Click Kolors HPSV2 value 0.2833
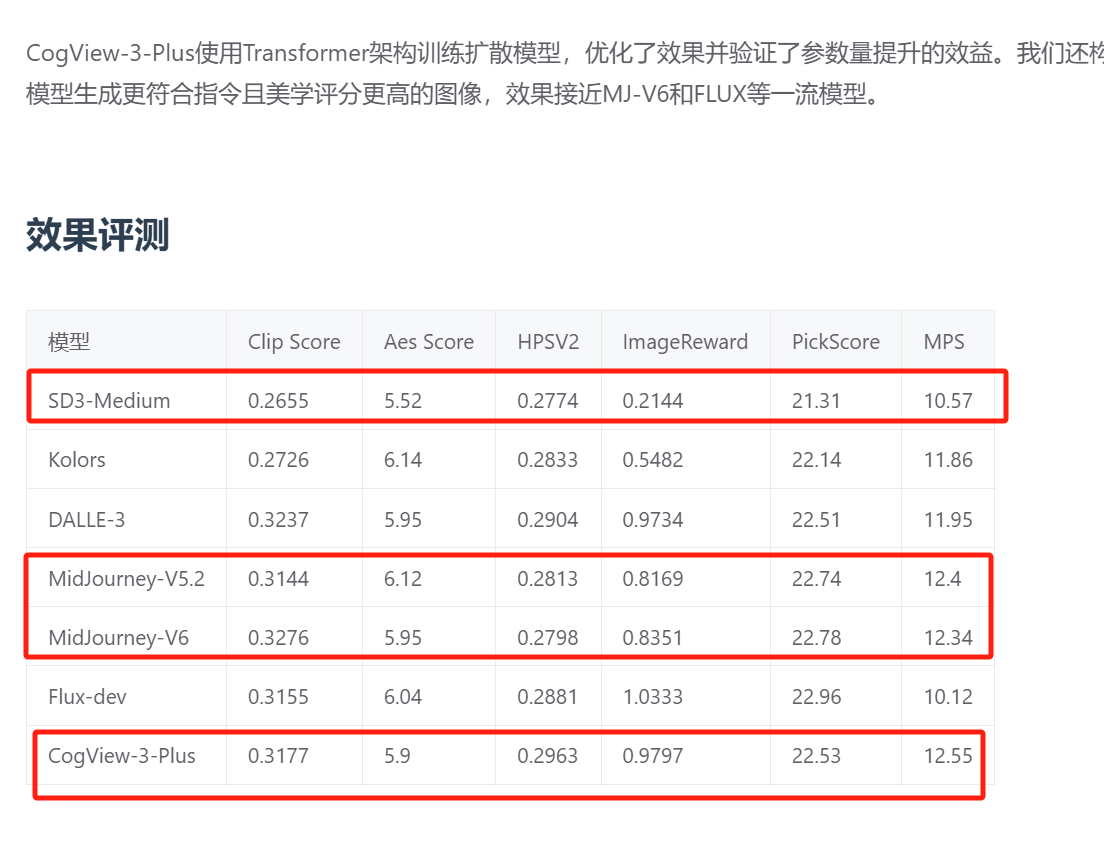The image size is (1104, 853). pyautogui.click(x=548, y=460)
